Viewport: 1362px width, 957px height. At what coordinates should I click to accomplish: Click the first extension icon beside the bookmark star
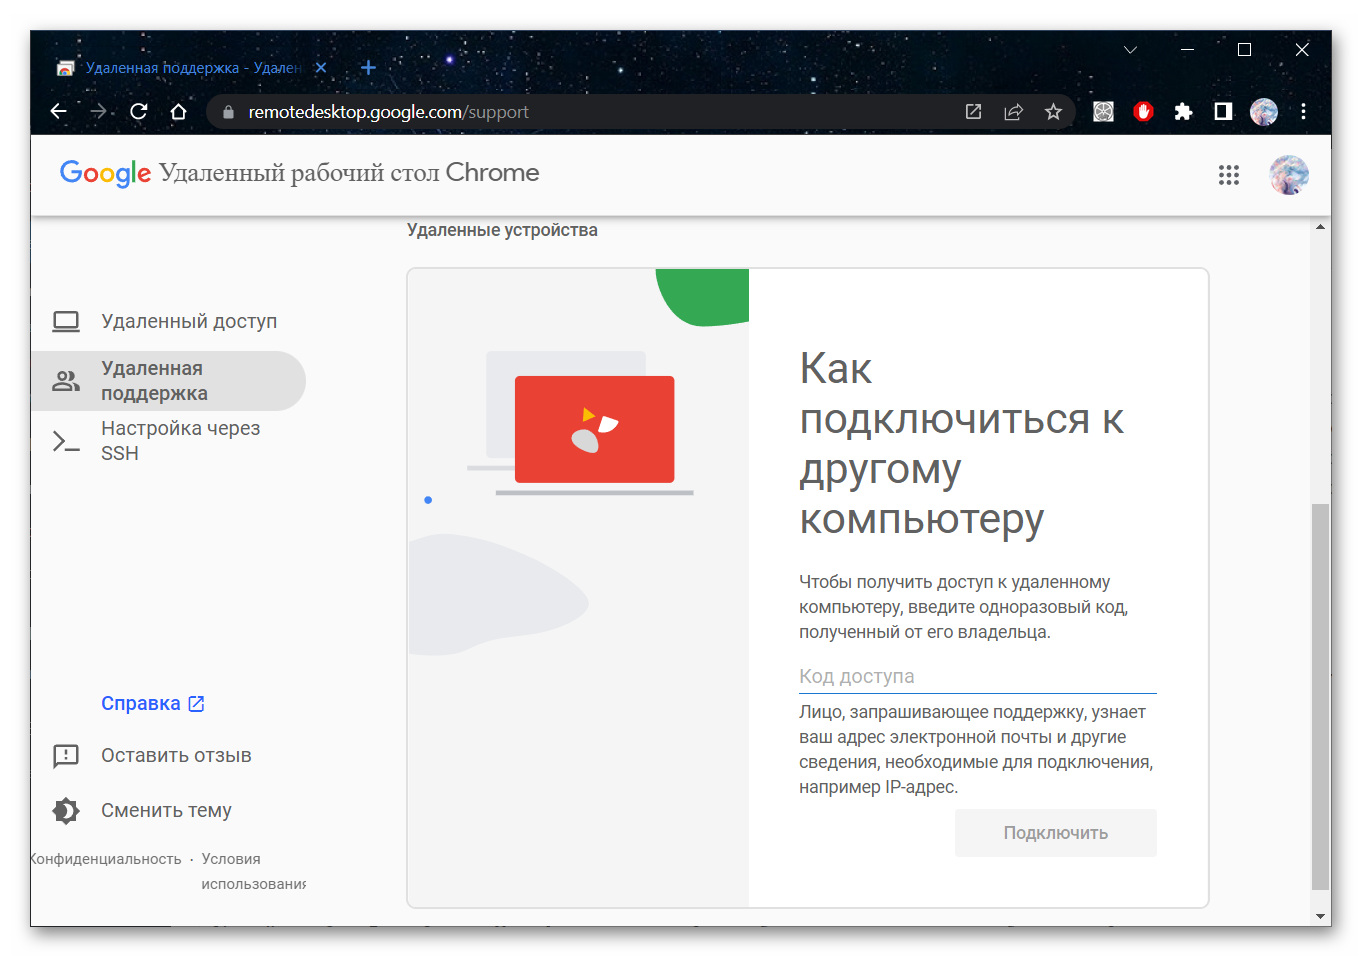pyautogui.click(x=1103, y=112)
